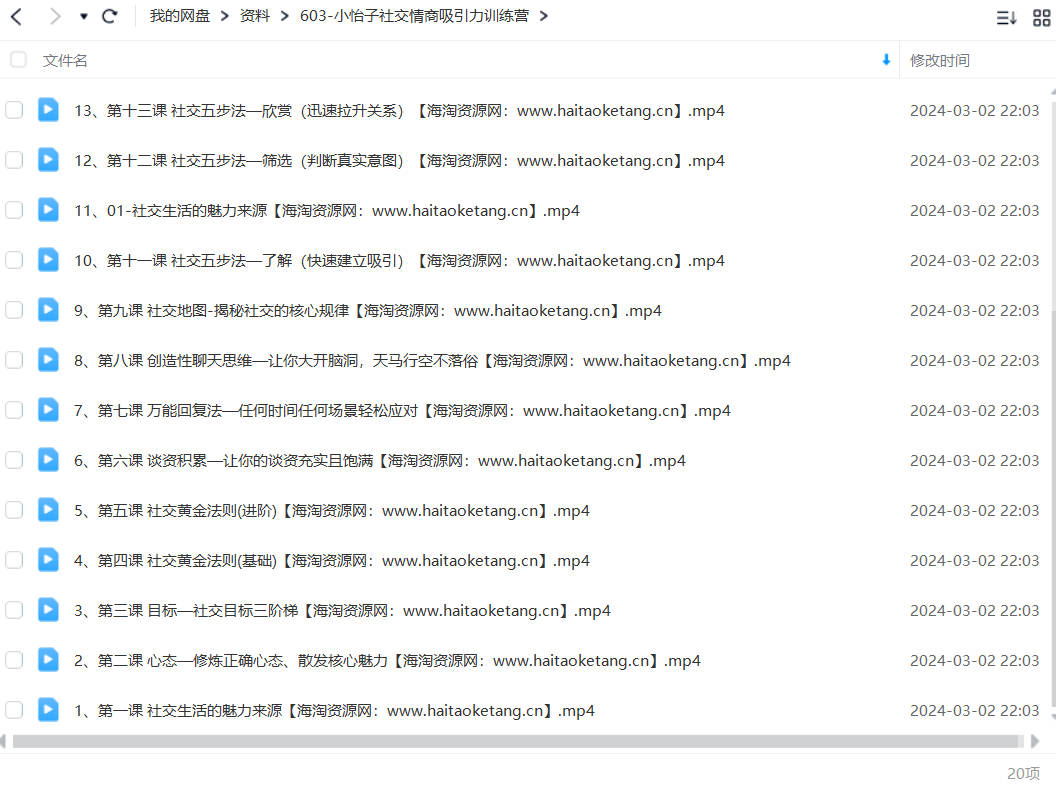The image size is (1056, 787).
Task: Tick the select-all checkbox beside 文件名
Action: click(18, 60)
